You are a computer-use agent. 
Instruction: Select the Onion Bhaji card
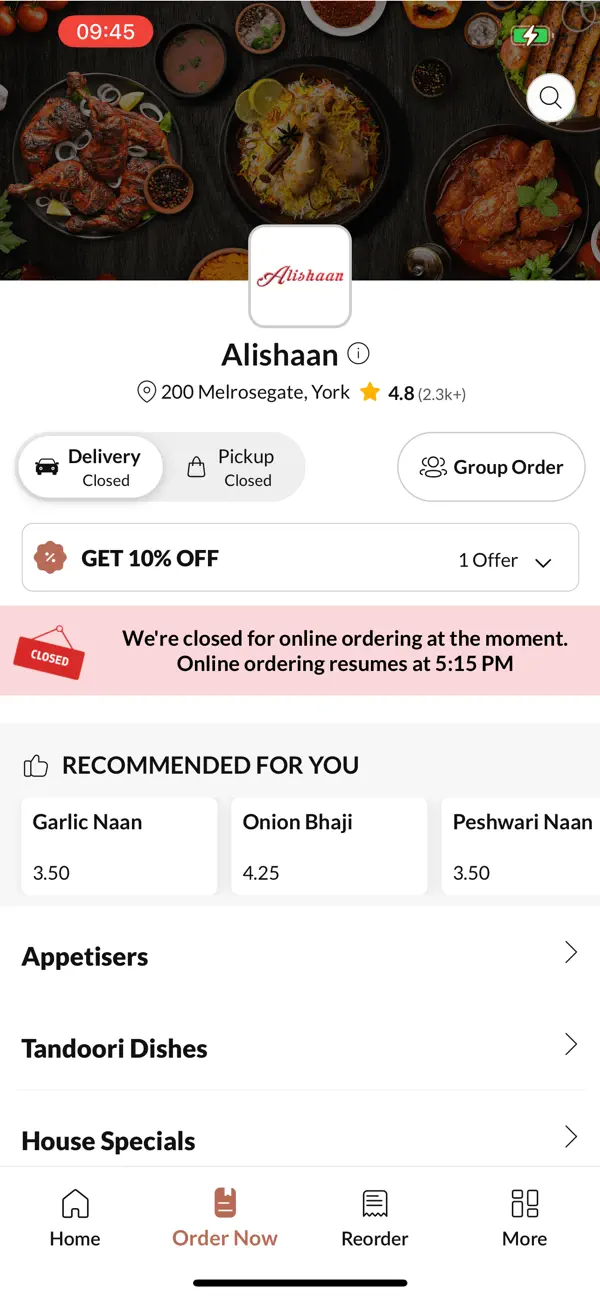(x=329, y=846)
